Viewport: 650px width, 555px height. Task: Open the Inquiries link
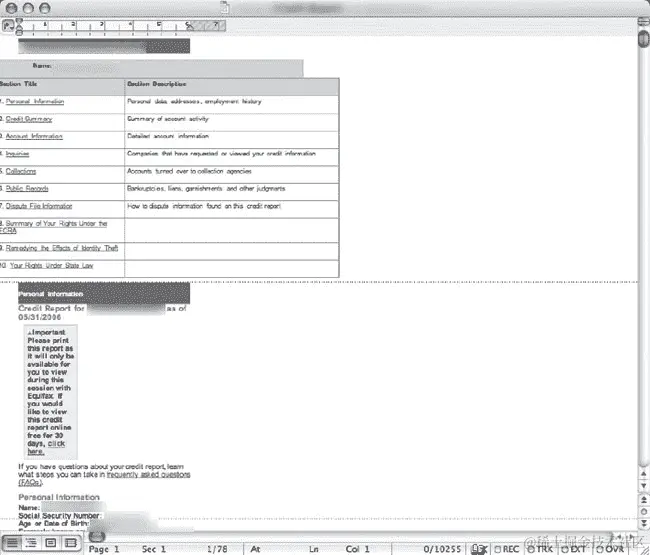point(17,154)
